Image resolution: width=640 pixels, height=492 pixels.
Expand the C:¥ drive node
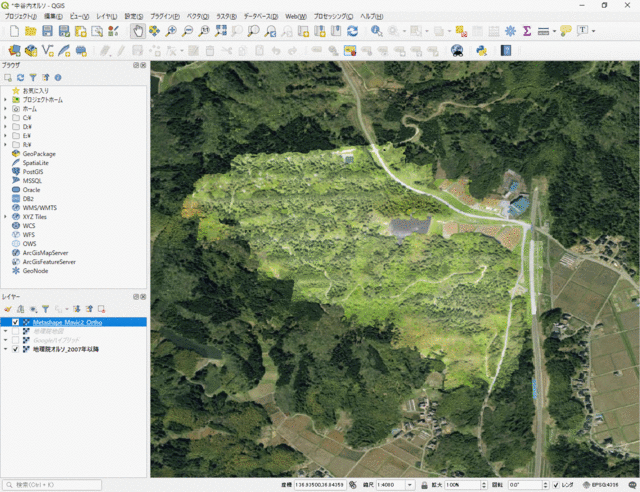tap(5, 118)
